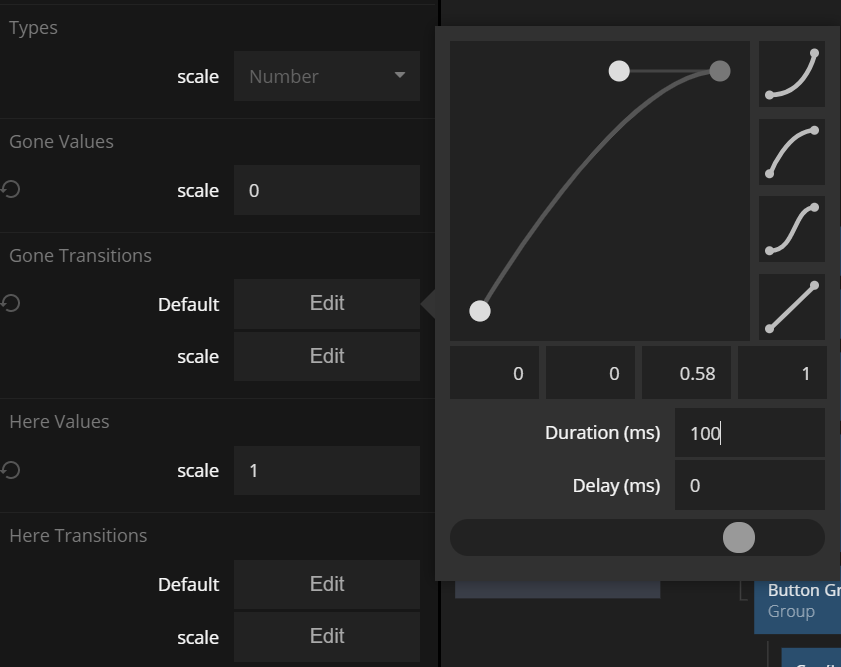Edit the Gone Transitions Default
This screenshot has width=841, height=667.
pyautogui.click(x=326, y=304)
